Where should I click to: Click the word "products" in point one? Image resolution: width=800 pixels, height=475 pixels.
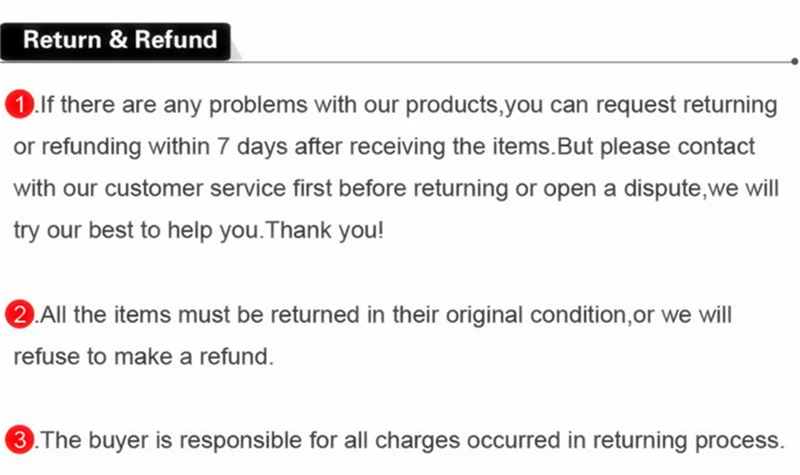451,105
